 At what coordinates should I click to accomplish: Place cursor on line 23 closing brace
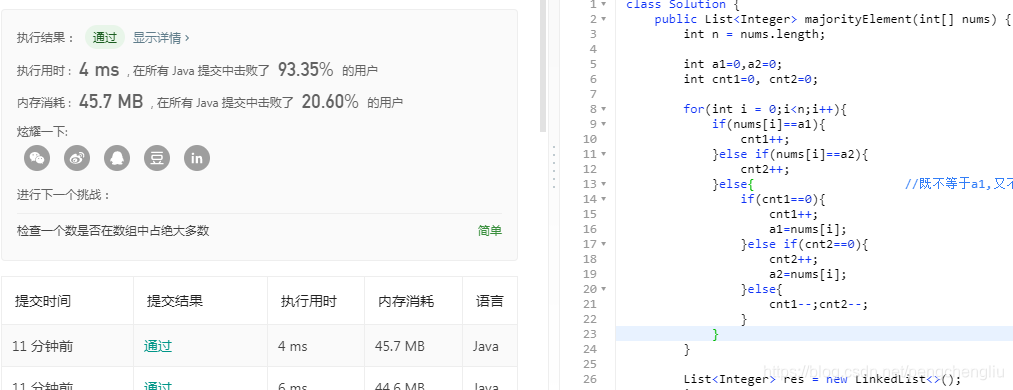(x=716, y=334)
